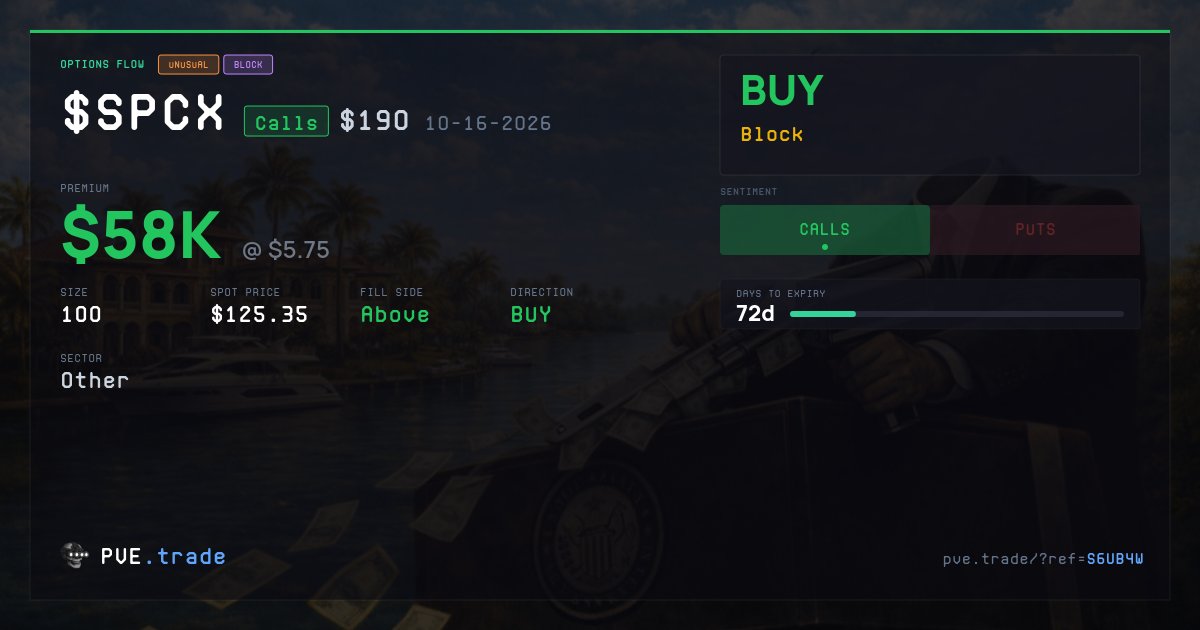Click the 10-16-2026 expiration date
Screen dimensions: 1200x630
pos(488,123)
